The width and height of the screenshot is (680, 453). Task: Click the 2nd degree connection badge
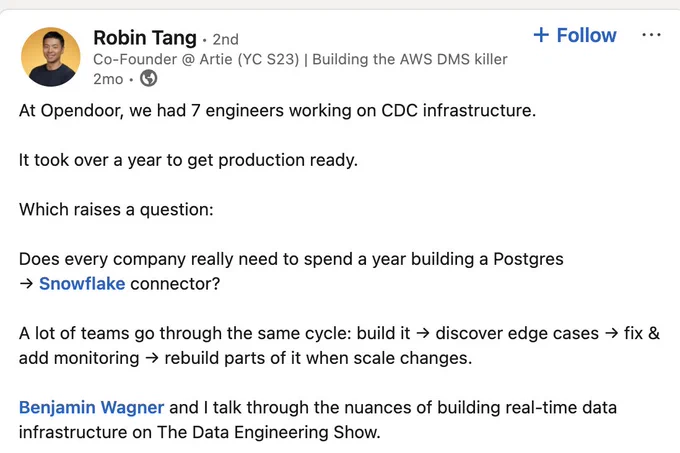point(226,39)
